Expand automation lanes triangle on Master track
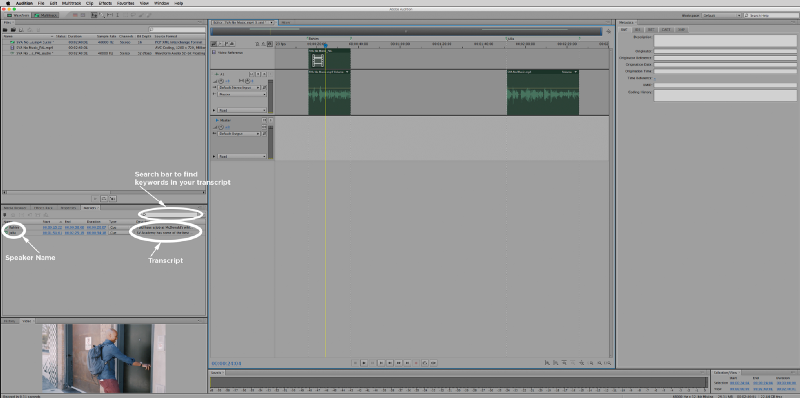 214,157
